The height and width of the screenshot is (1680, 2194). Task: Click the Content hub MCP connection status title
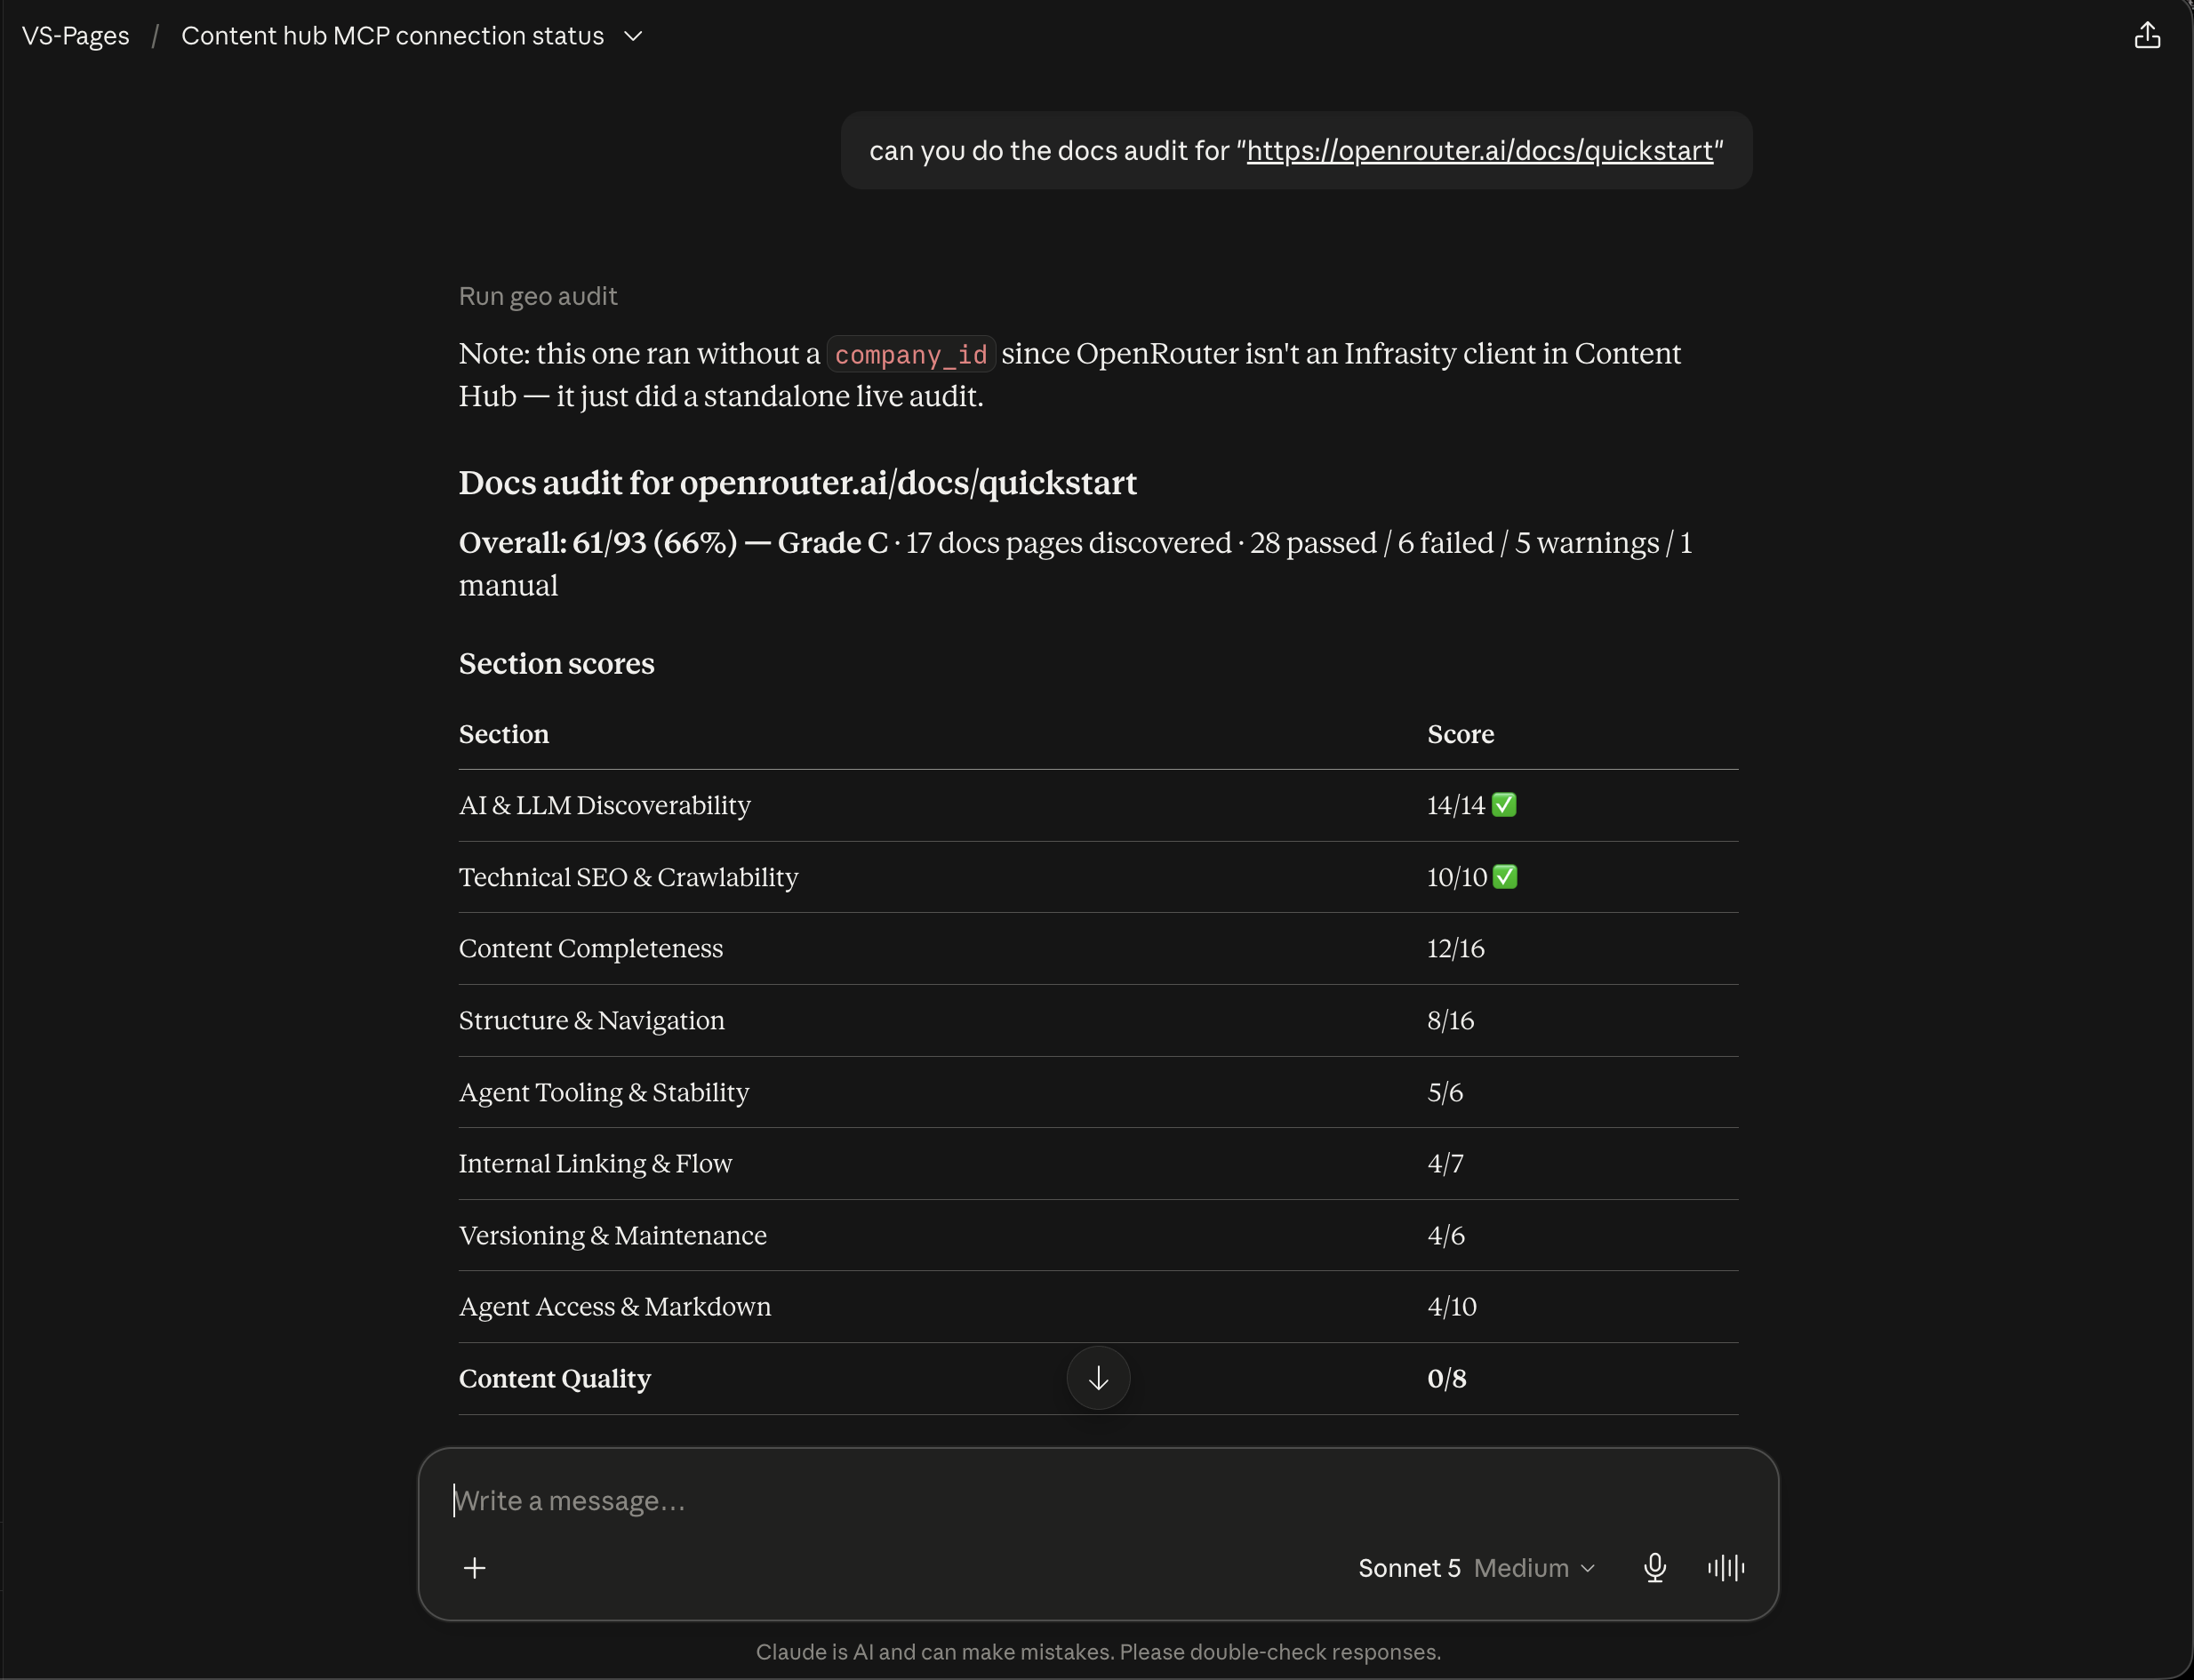[392, 36]
